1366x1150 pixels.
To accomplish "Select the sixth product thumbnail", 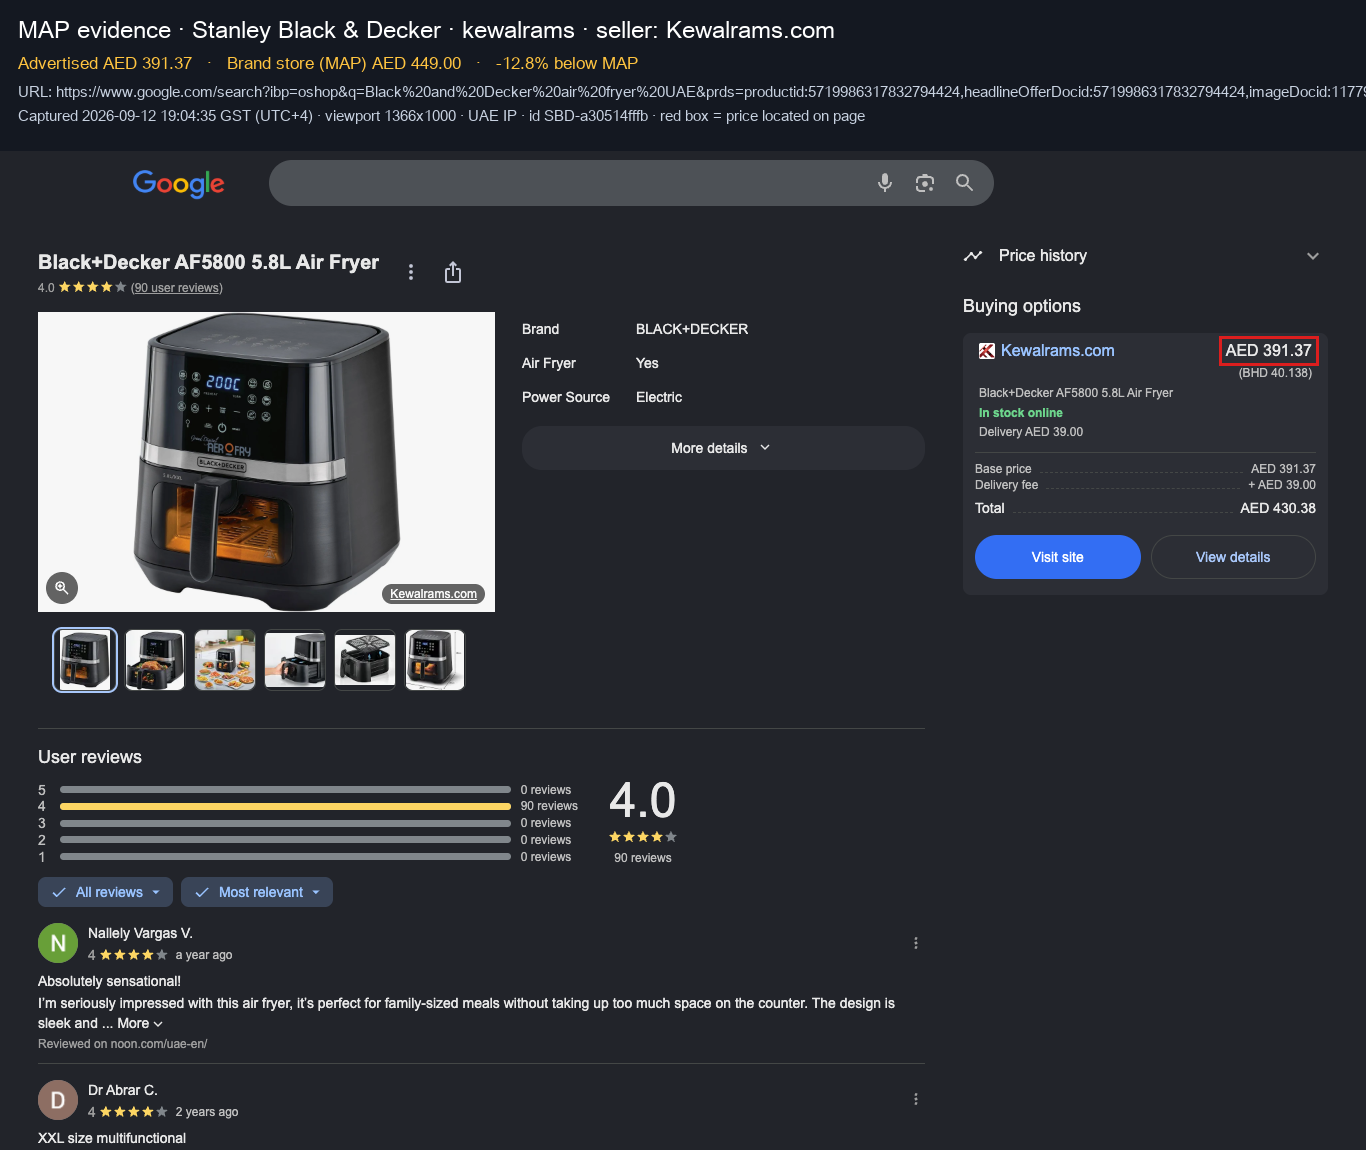I will (x=435, y=660).
